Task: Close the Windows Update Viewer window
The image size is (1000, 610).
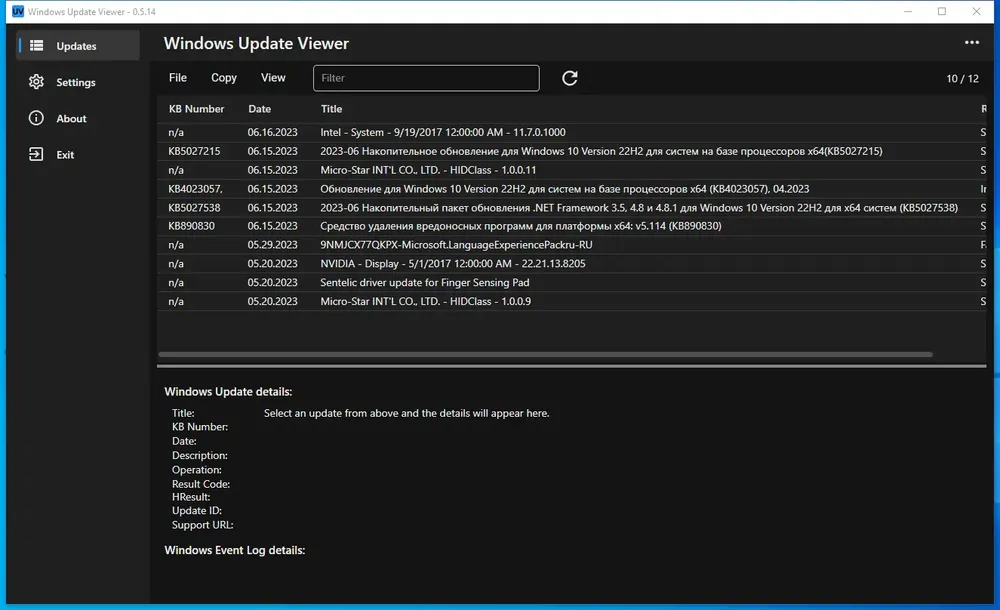Action: pyautogui.click(x=976, y=11)
